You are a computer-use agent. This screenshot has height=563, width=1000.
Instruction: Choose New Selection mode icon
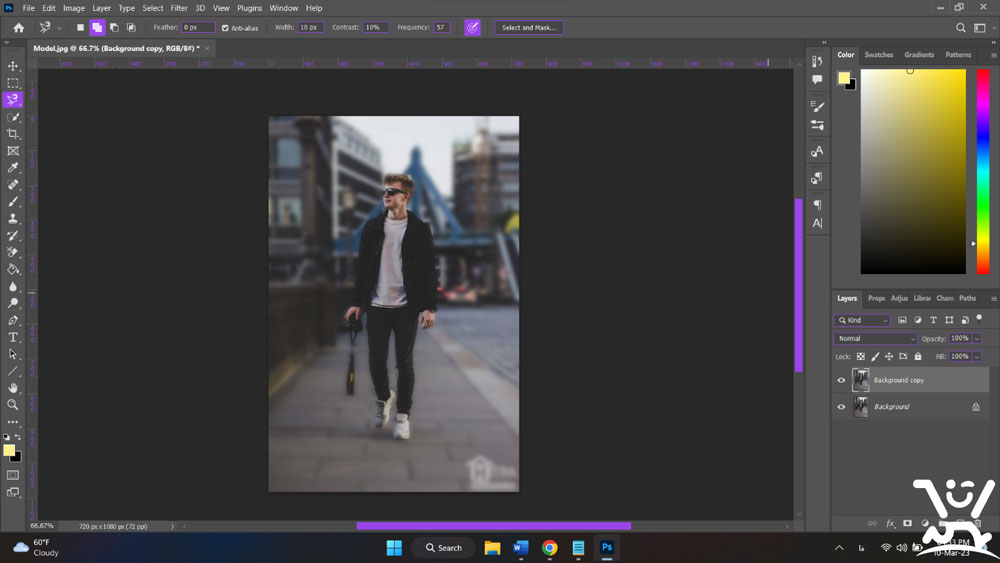tap(80, 27)
